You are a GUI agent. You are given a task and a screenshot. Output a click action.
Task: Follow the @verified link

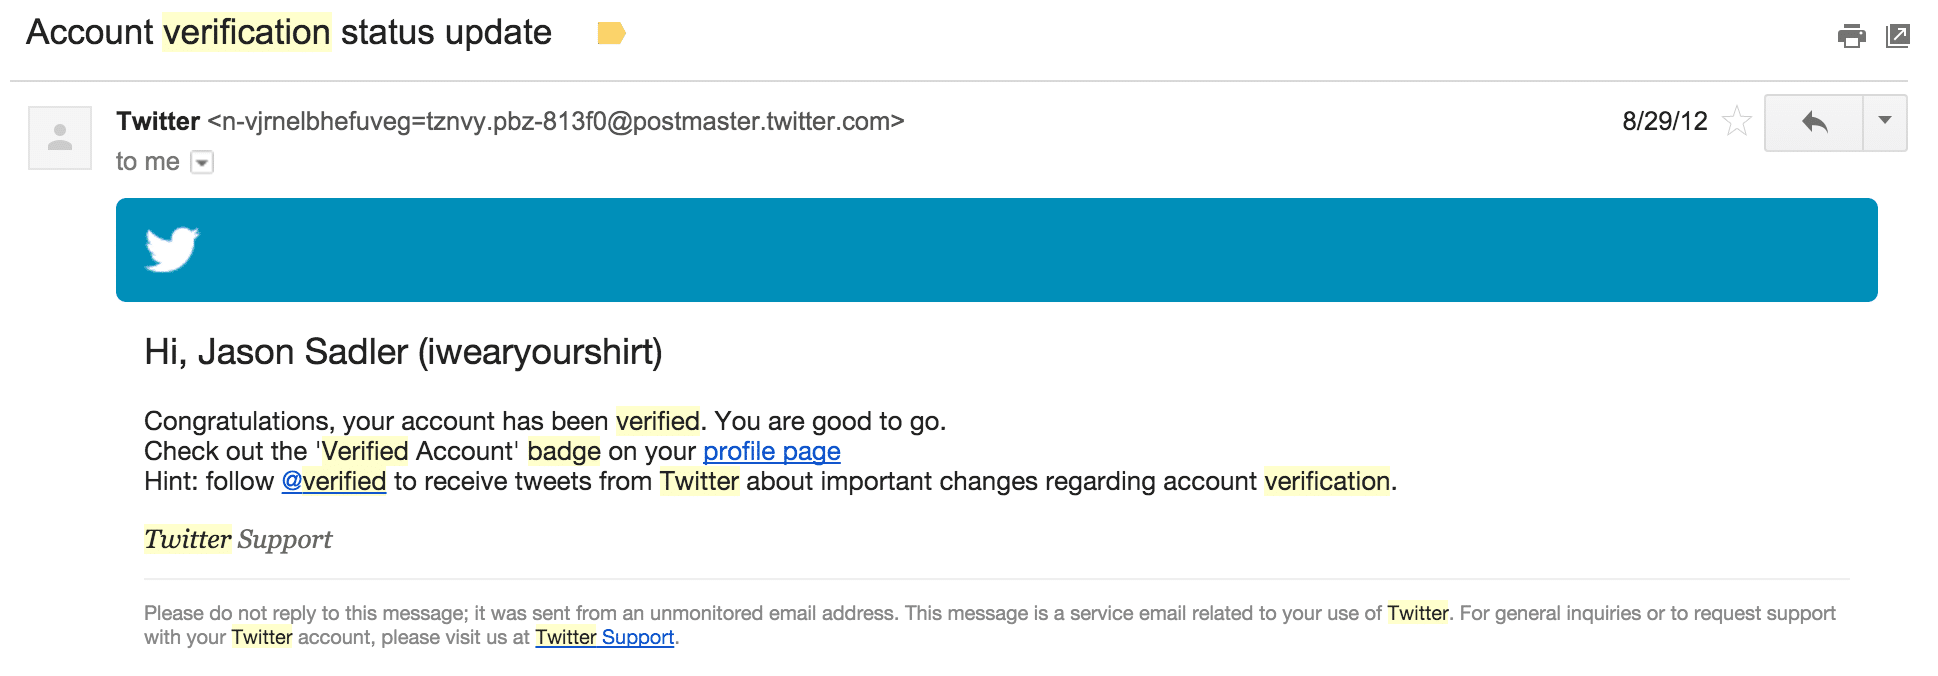coord(334,482)
